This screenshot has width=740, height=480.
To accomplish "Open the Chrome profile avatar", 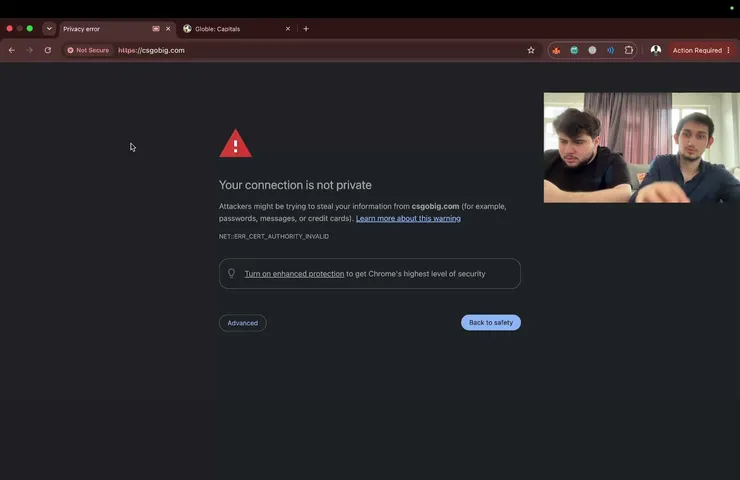I will (x=656, y=50).
